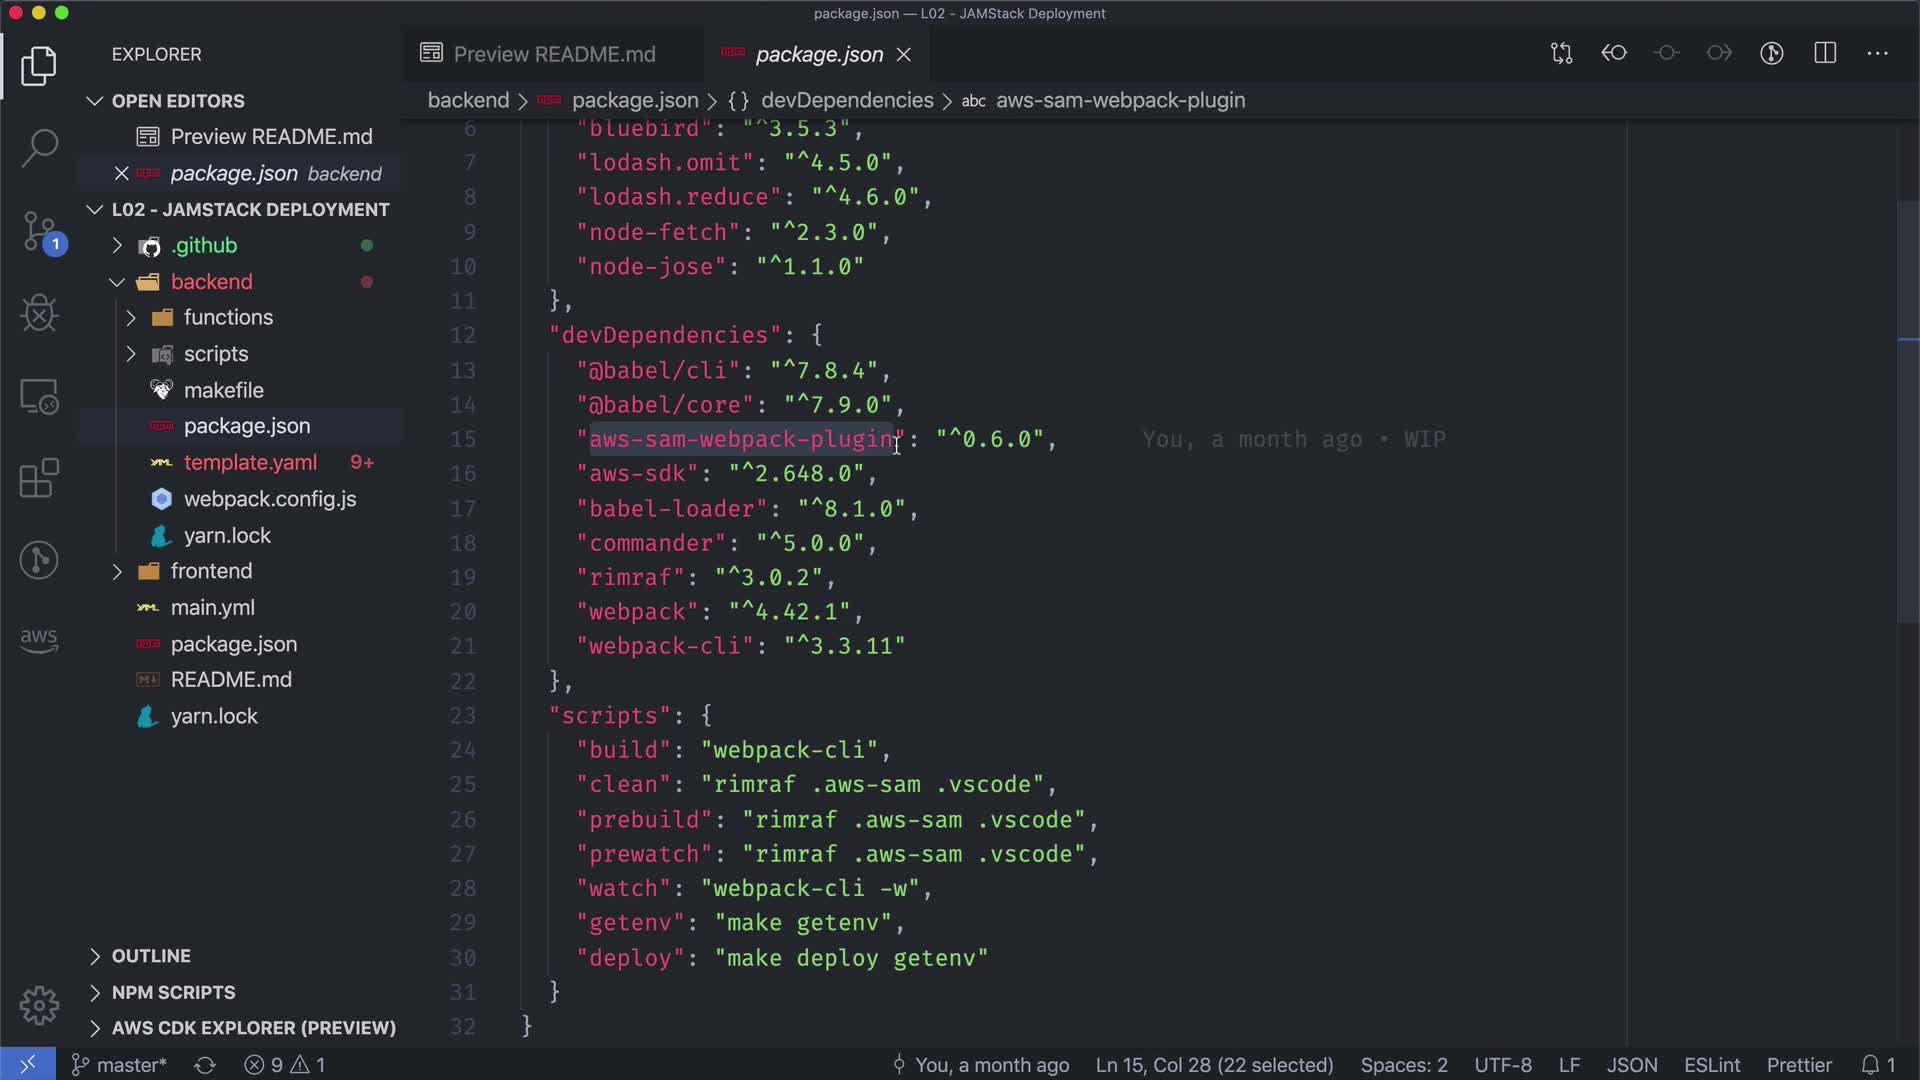Open webpack.config.js in the explorer
This screenshot has width=1920, height=1080.
269,499
